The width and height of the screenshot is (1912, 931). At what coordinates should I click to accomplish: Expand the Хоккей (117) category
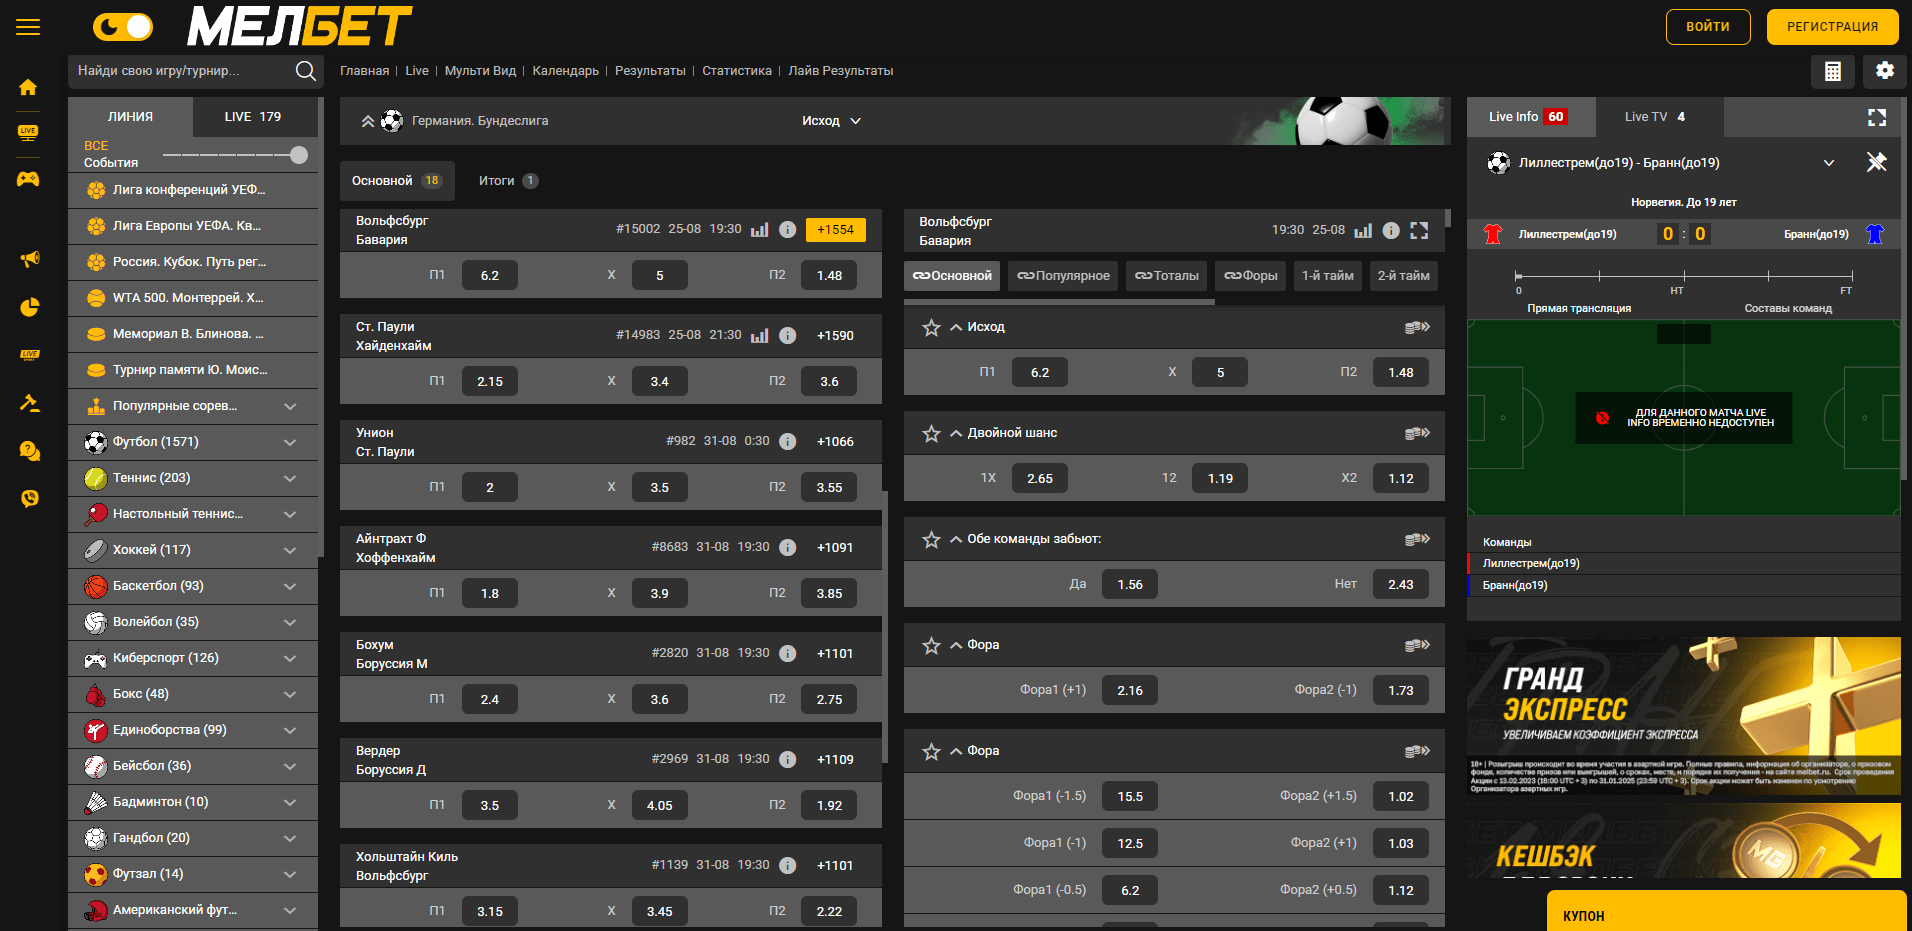pyautogui.click(x=290, y=550)
